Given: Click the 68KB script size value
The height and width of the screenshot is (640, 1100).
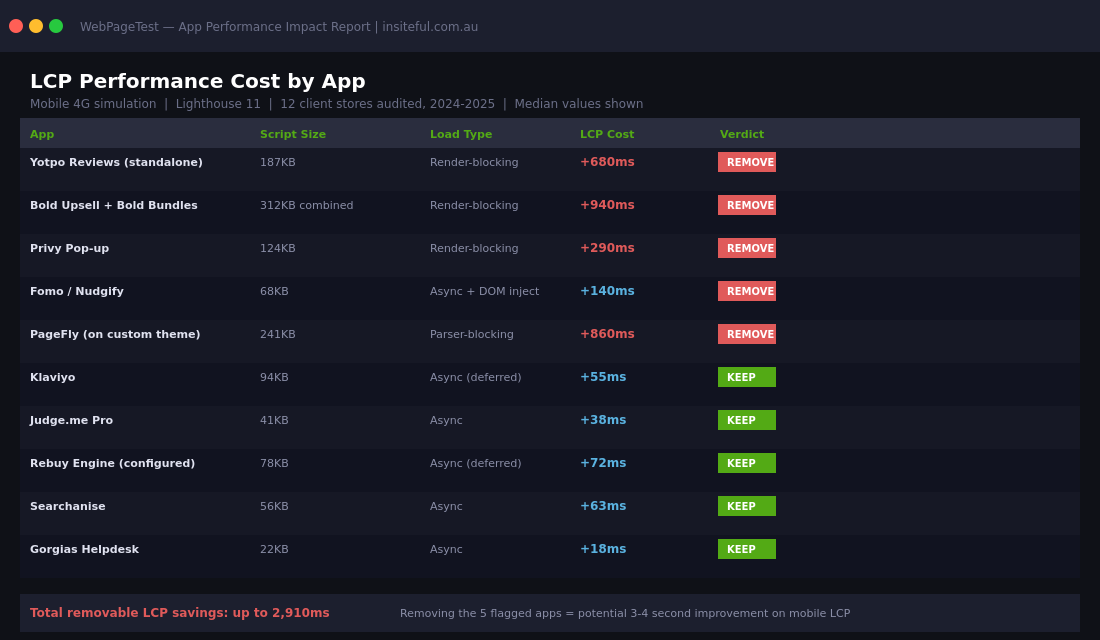Looking at the screenshot, I should click(274, 291).
